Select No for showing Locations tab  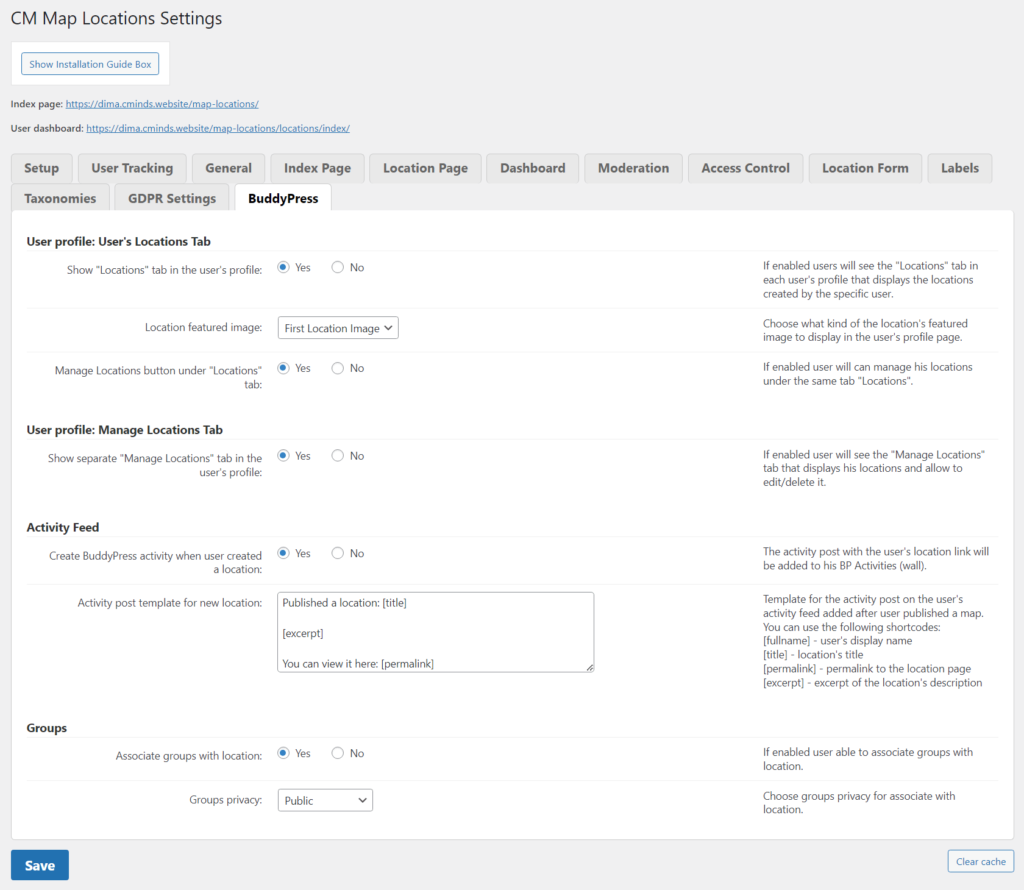click(x=338, y=268)
